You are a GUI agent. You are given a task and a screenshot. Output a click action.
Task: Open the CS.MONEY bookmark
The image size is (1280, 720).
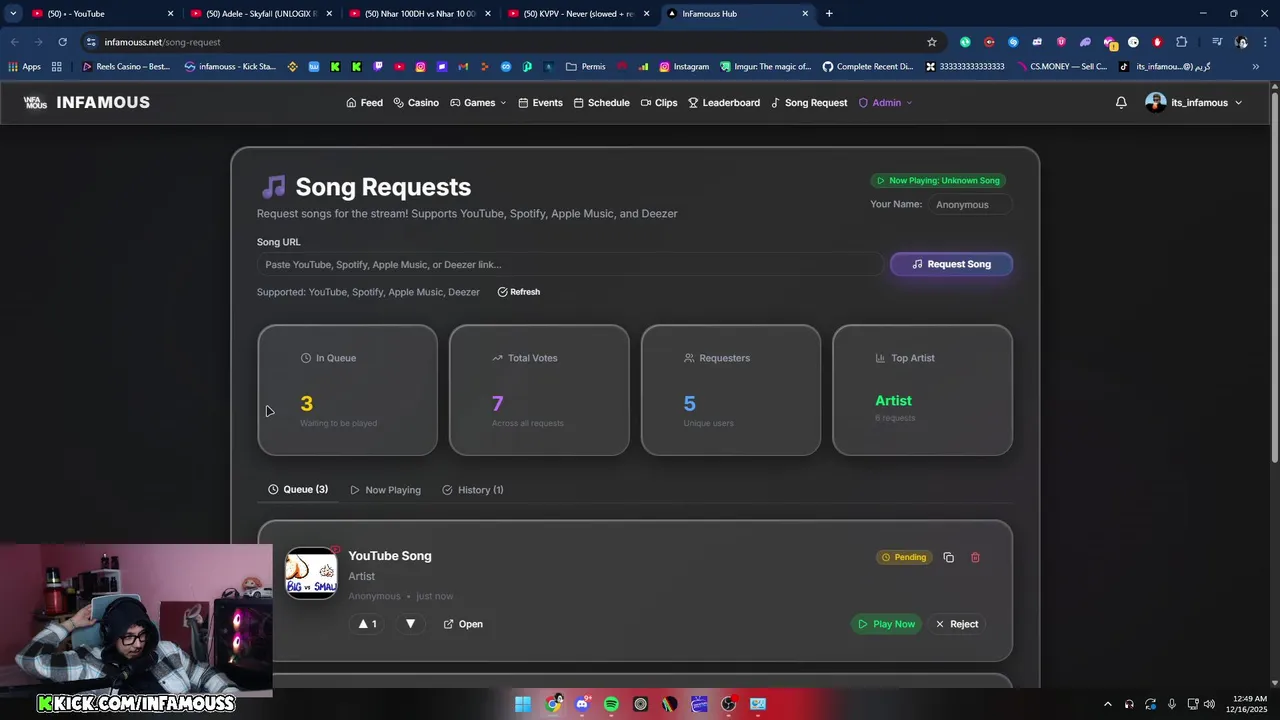[x=1062, y=67]
